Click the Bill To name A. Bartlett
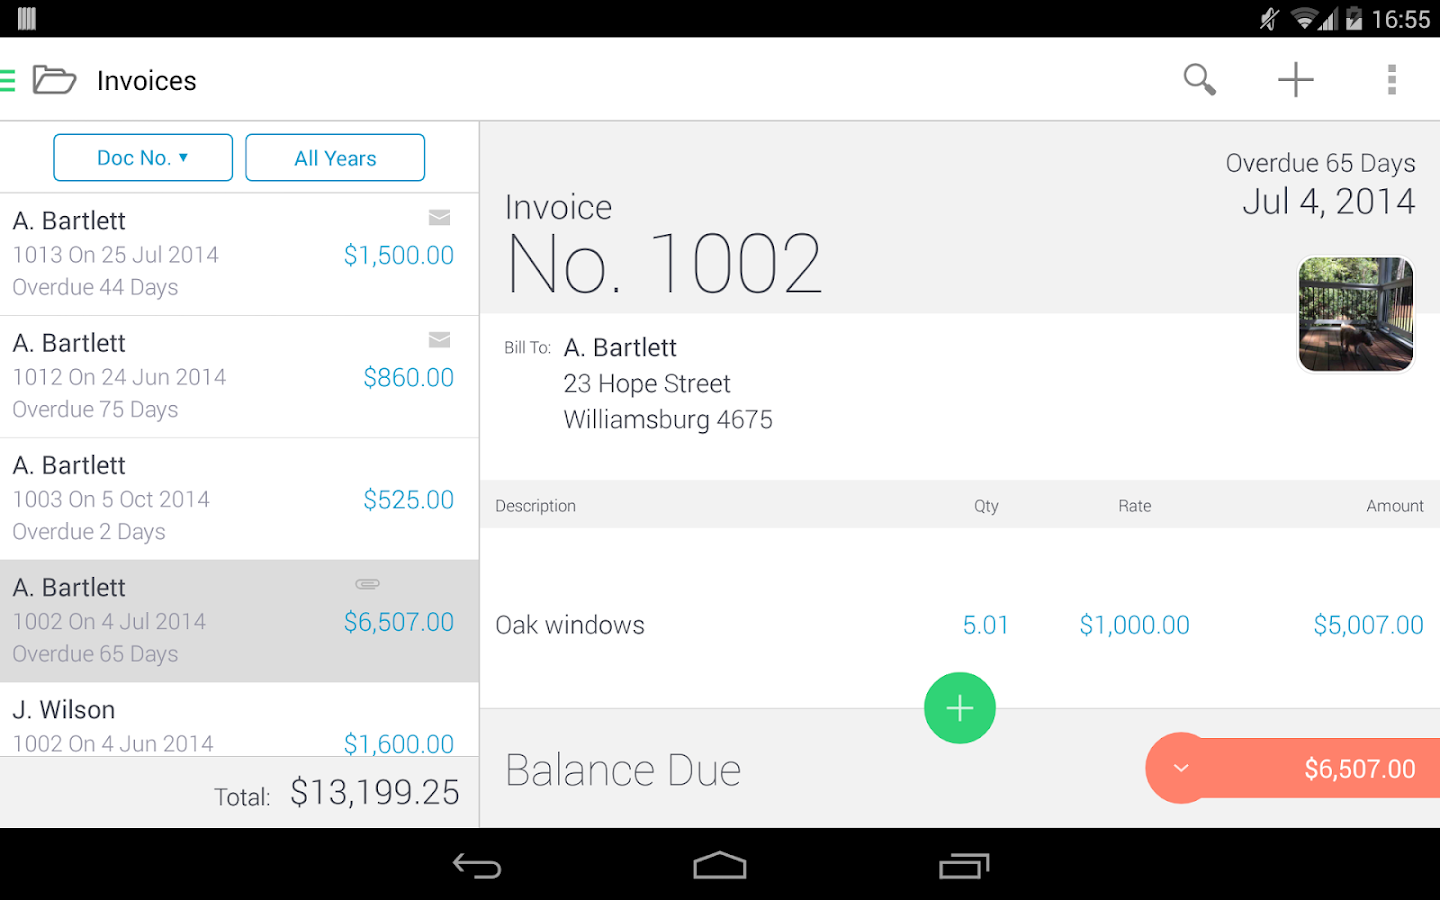The image size is (1440, 900). pyautogui.click(x=620, y=347)
